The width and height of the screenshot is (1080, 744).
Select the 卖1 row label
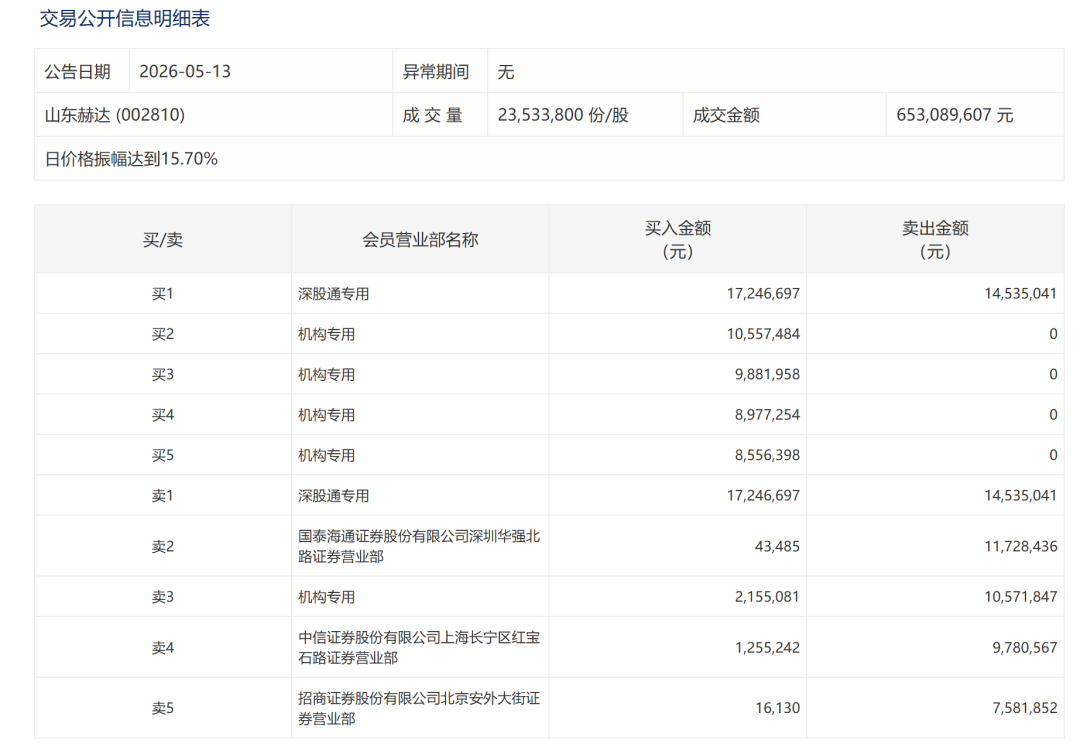163,496
